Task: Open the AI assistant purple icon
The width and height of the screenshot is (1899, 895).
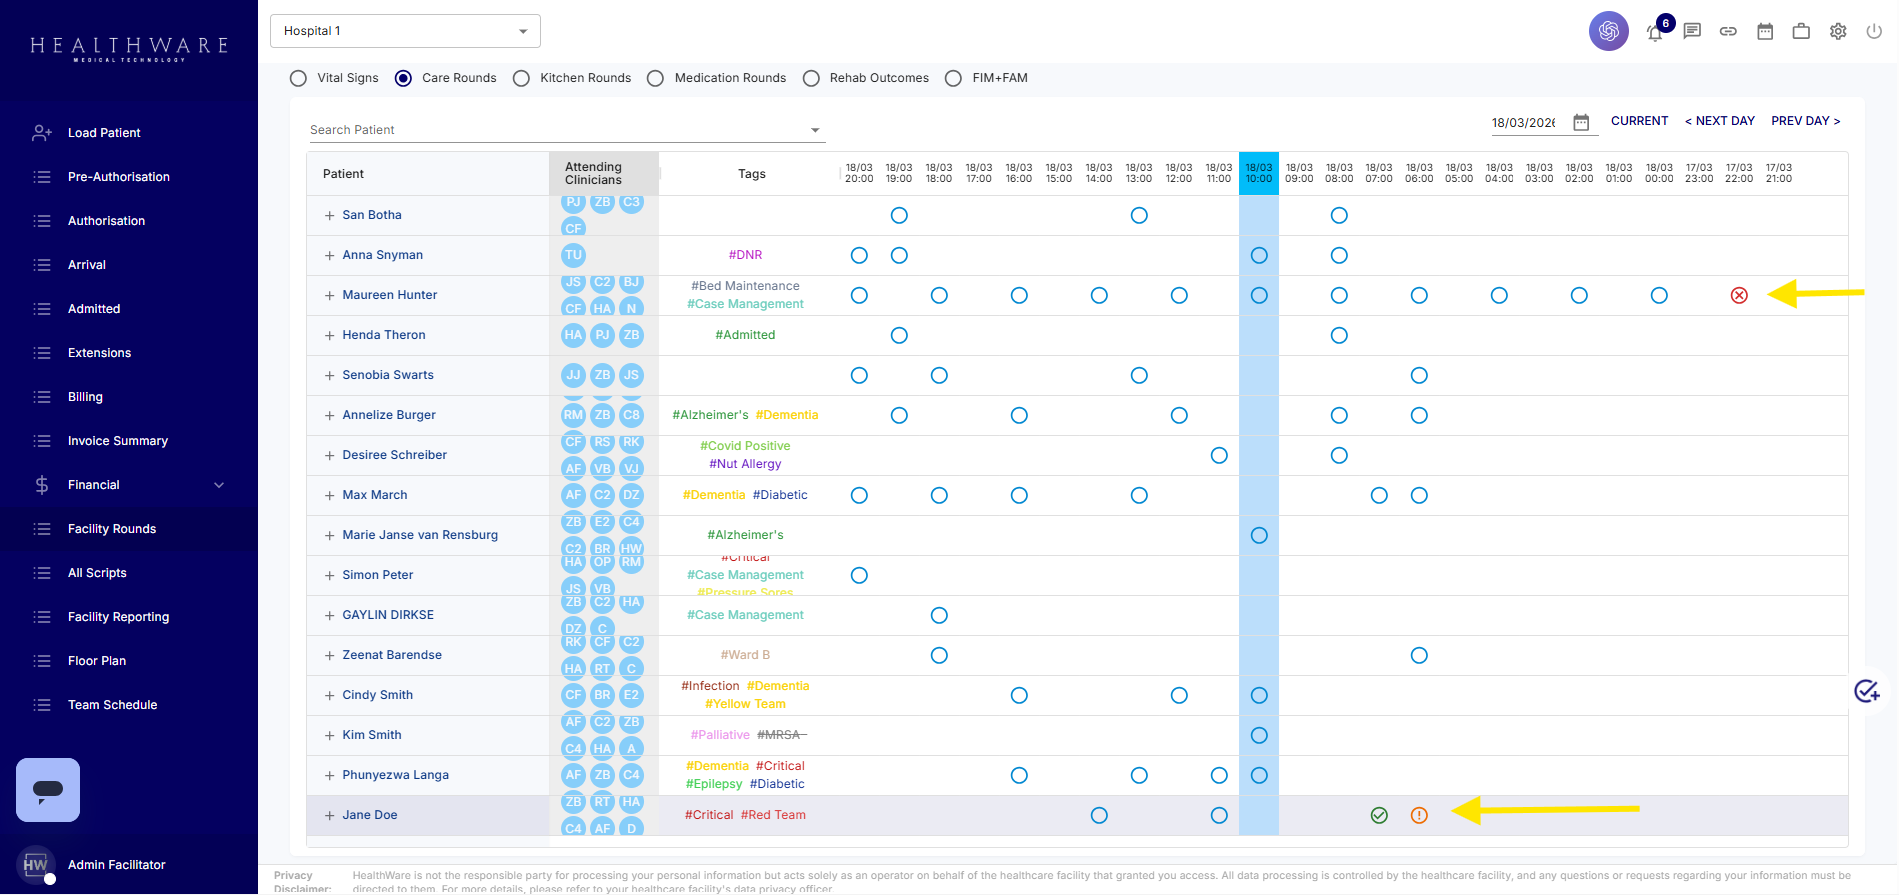Action: click(1608, 31)
